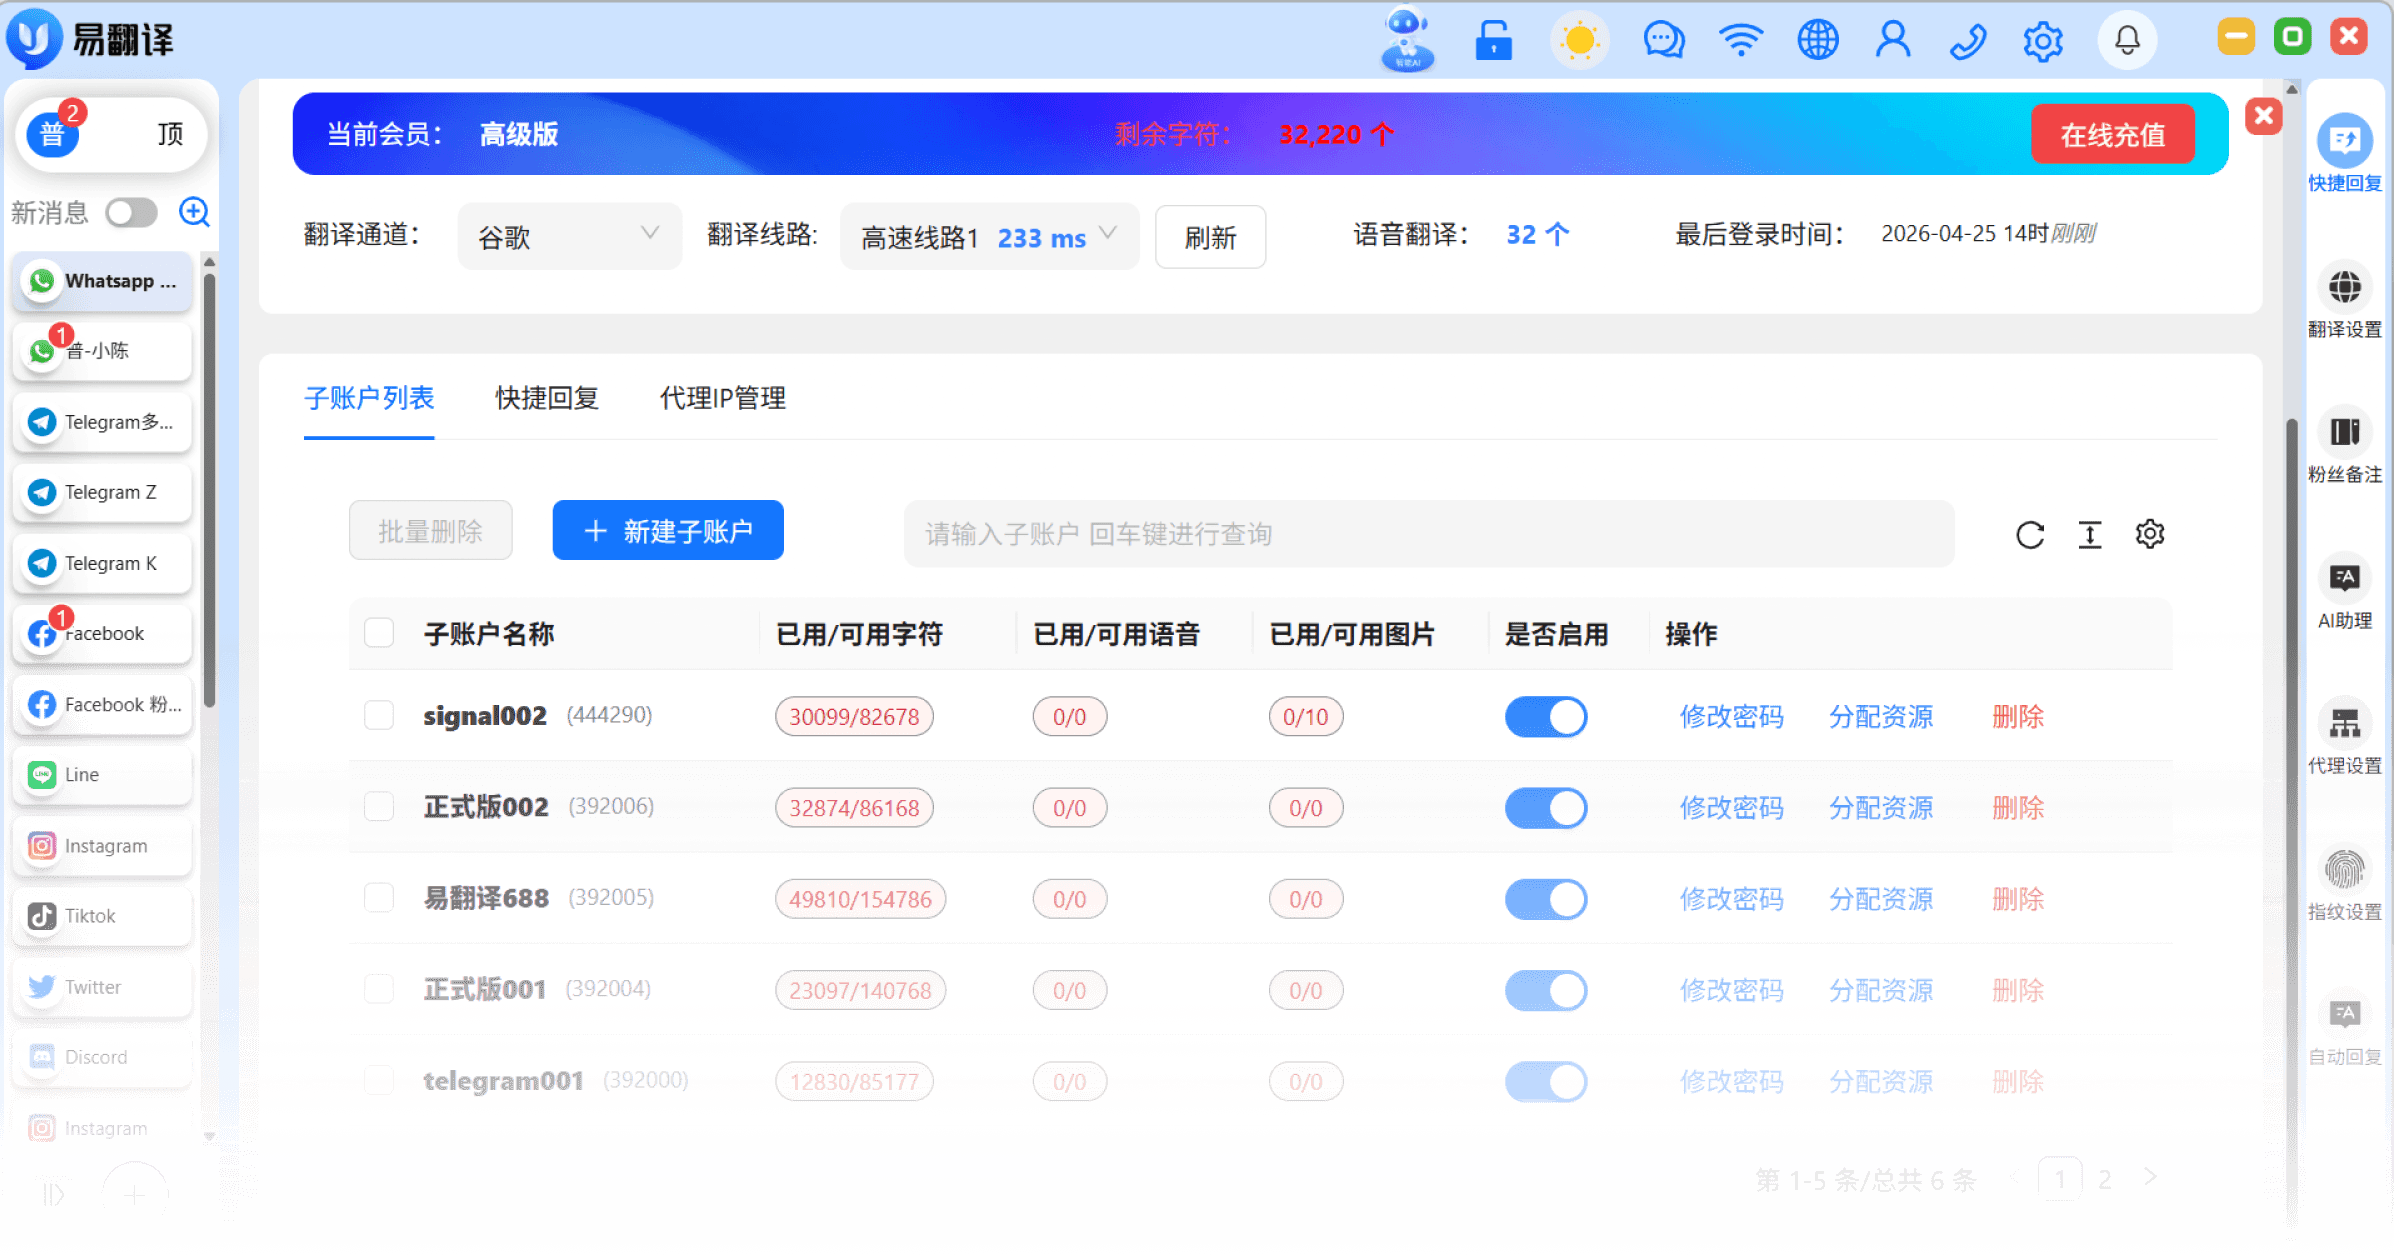Click the magnifier plus icon beside 新消息
This screenshot has width=2400, height=1260.
click(194, 212)
